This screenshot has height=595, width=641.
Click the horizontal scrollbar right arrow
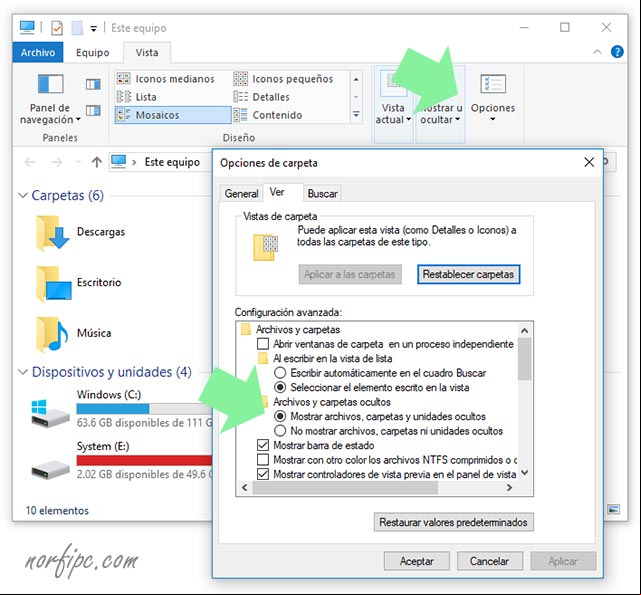pyautogui.click(x=509, y=487)
